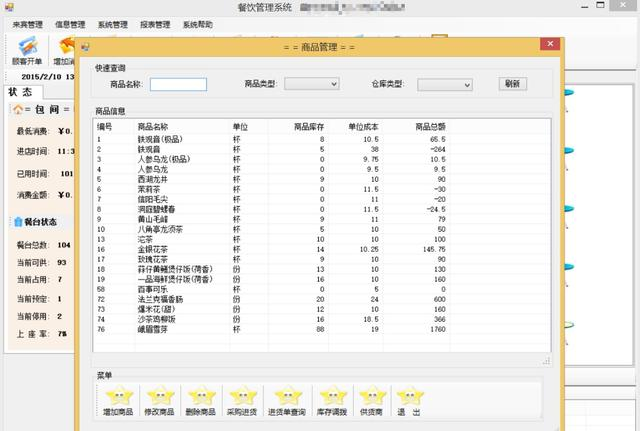Viewport: 640px width, 431px height.
Task: Open the 信息管理 menu
Action: point(70,24)
